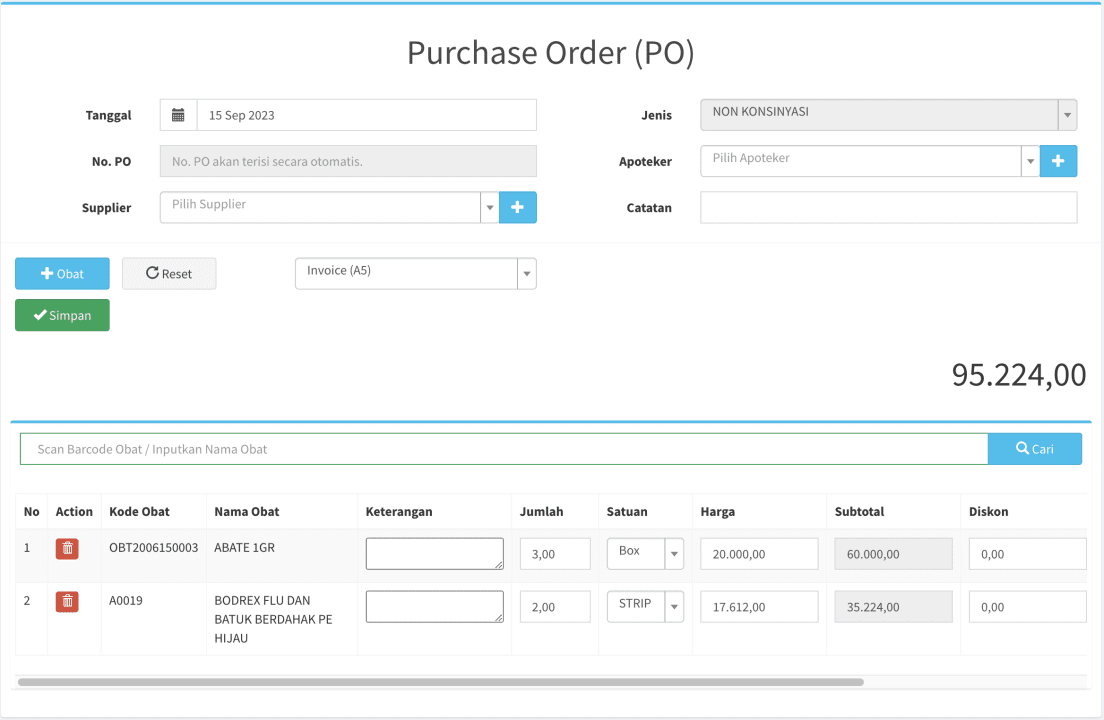Focus the Scan Barcode Obat search field
1104x720 pixels.
coord(503,449)
